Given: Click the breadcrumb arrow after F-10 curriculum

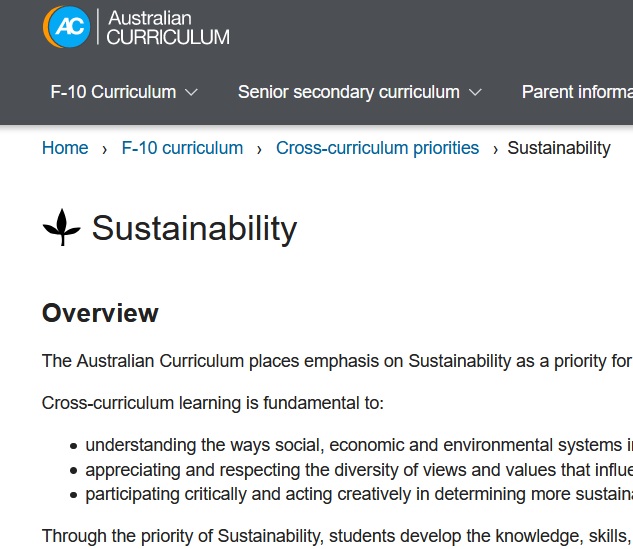Looking at the screenshot, I should click(259, 150).
